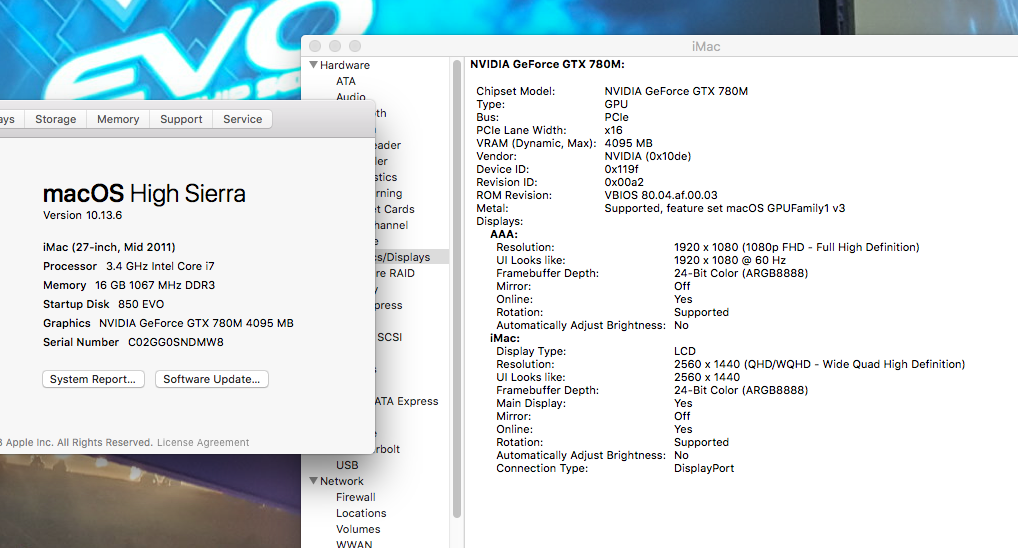The height and width of the screenshot is (548, 1018).
Task: Click the Vendor value 'NVIDIA (0x10de)'
Action: tap(648, 156)
